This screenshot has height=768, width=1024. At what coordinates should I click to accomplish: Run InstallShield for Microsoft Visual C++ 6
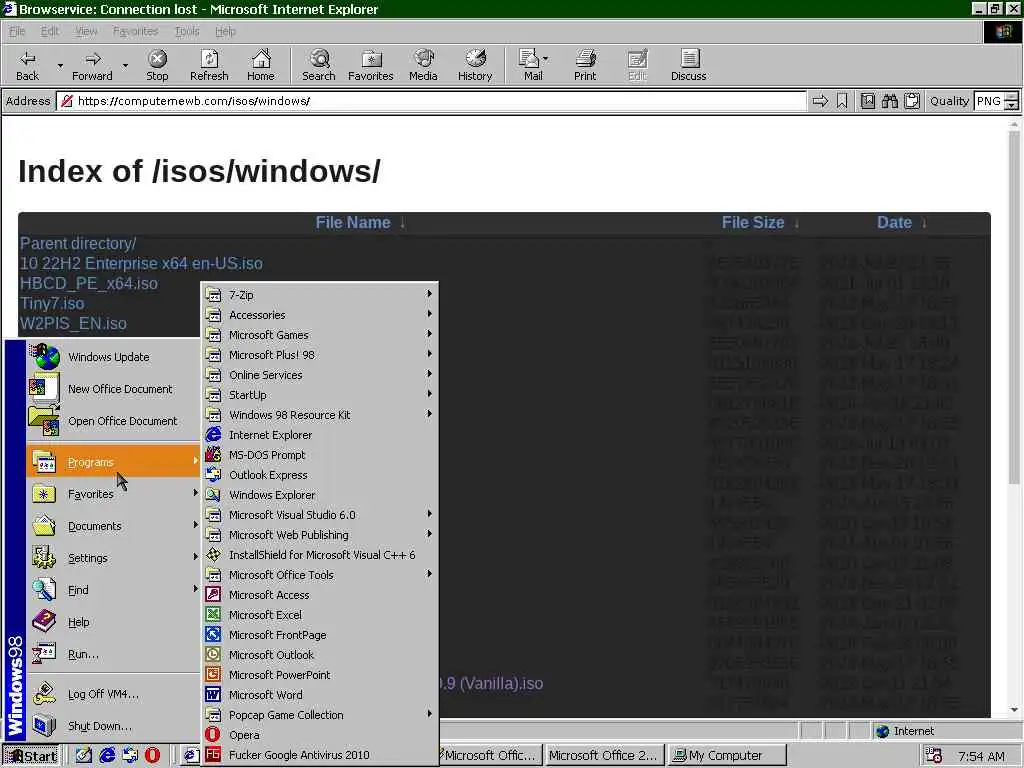click(320, 555)
